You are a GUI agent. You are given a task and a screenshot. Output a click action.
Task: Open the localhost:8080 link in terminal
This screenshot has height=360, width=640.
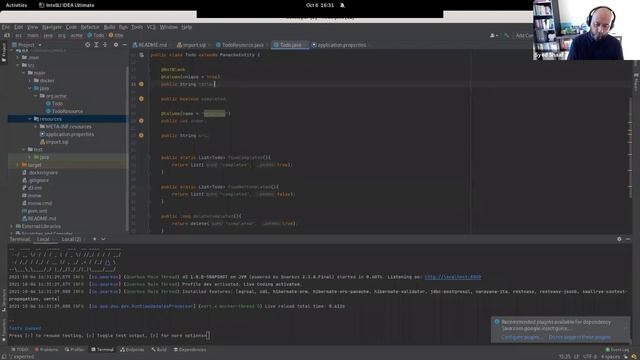tap(453, 277)
